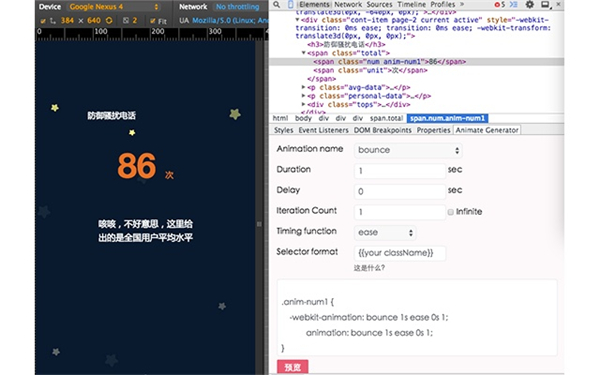
Task: Click the inspect element magnifier icon
Action: point(276,5)
